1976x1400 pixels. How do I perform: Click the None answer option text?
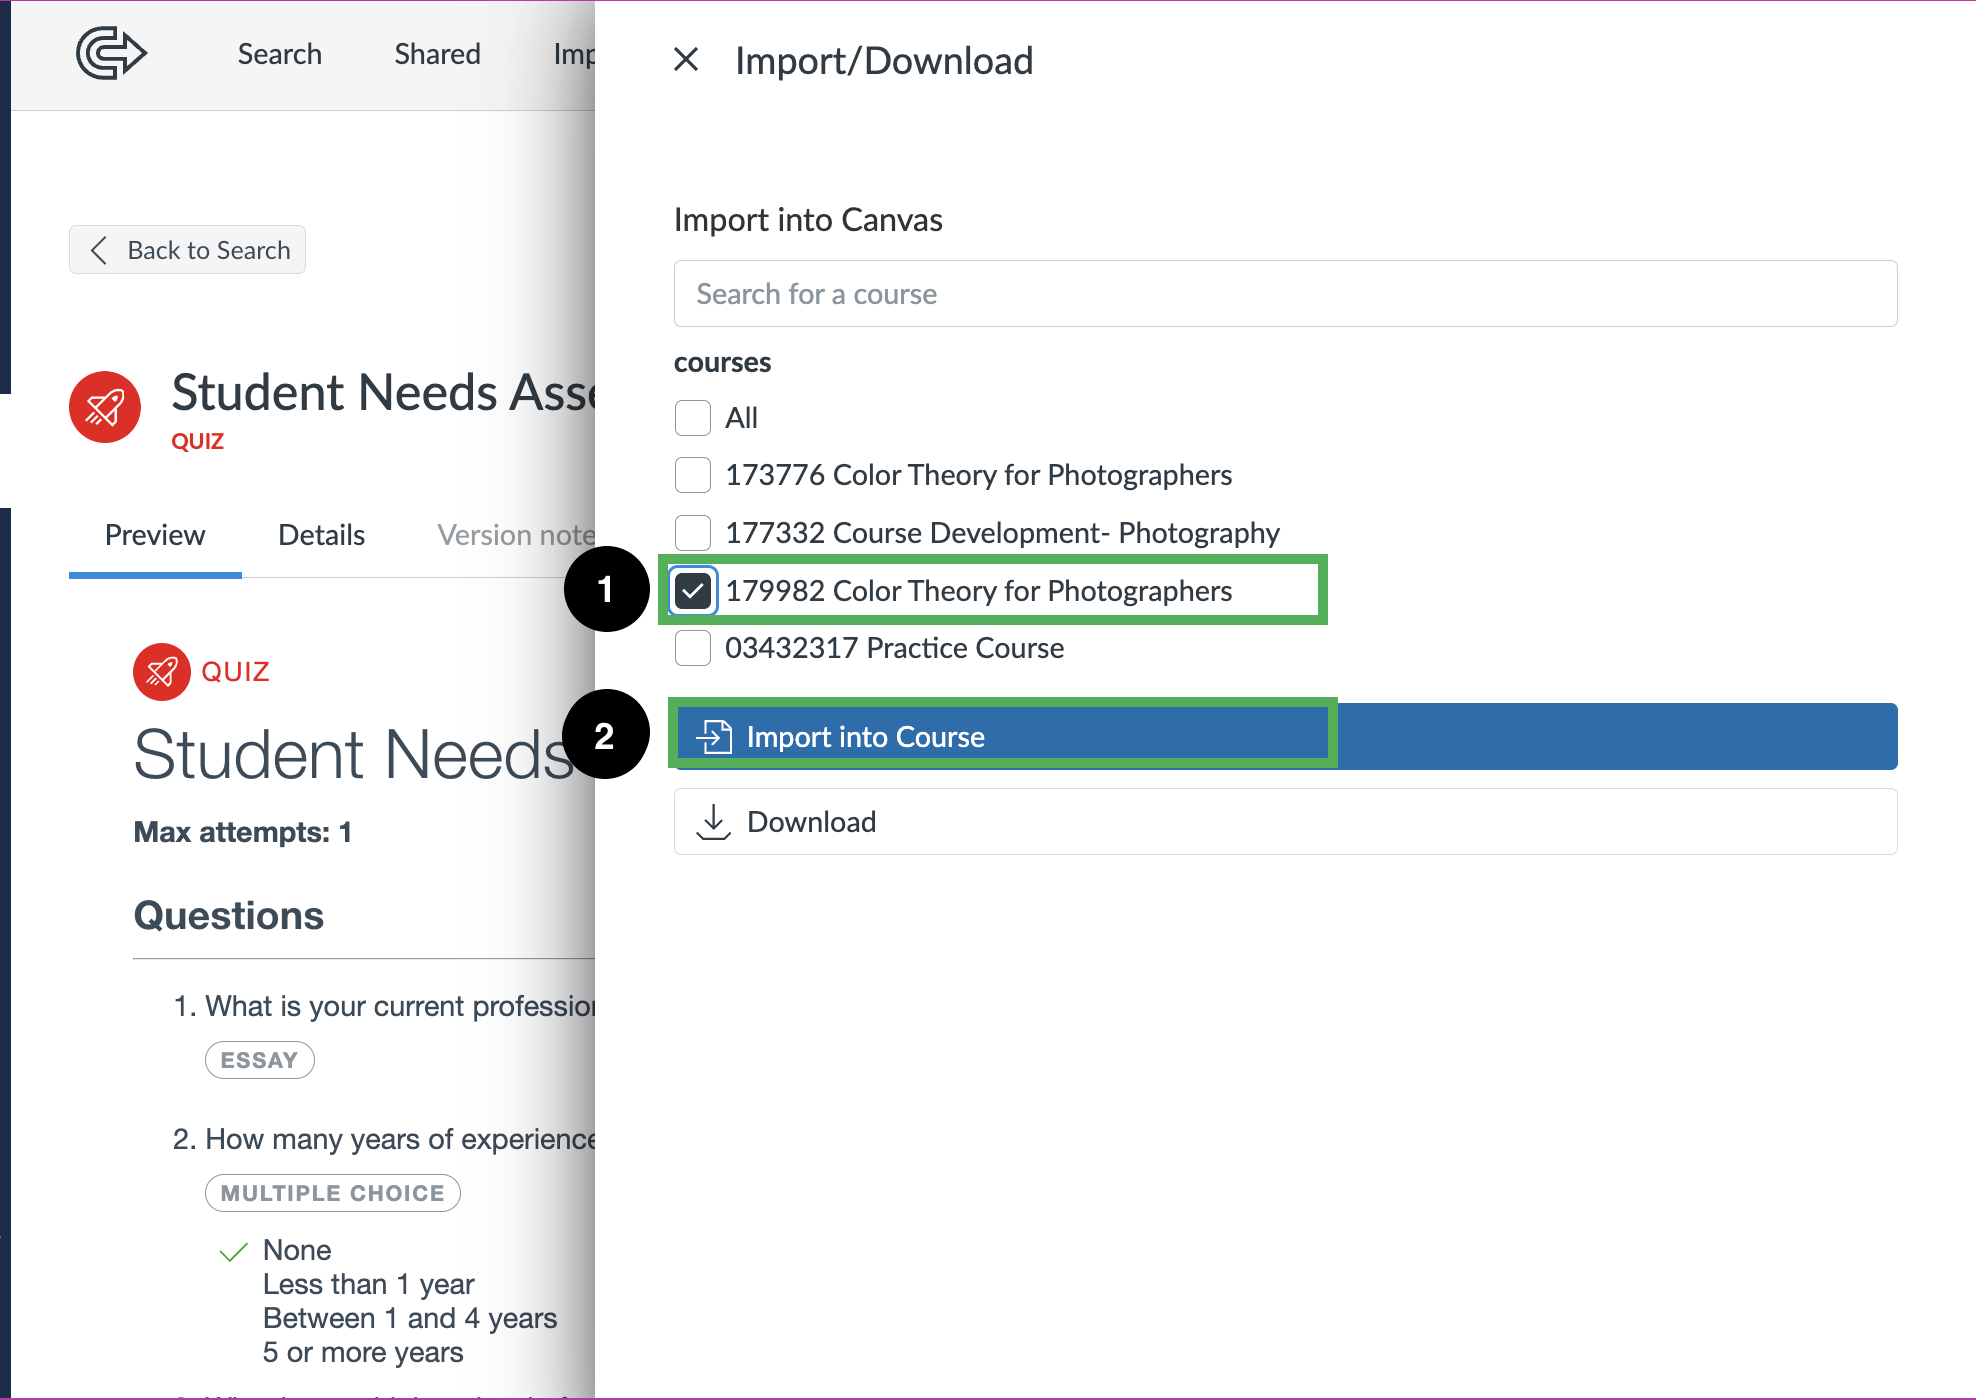click(297, 1250)
